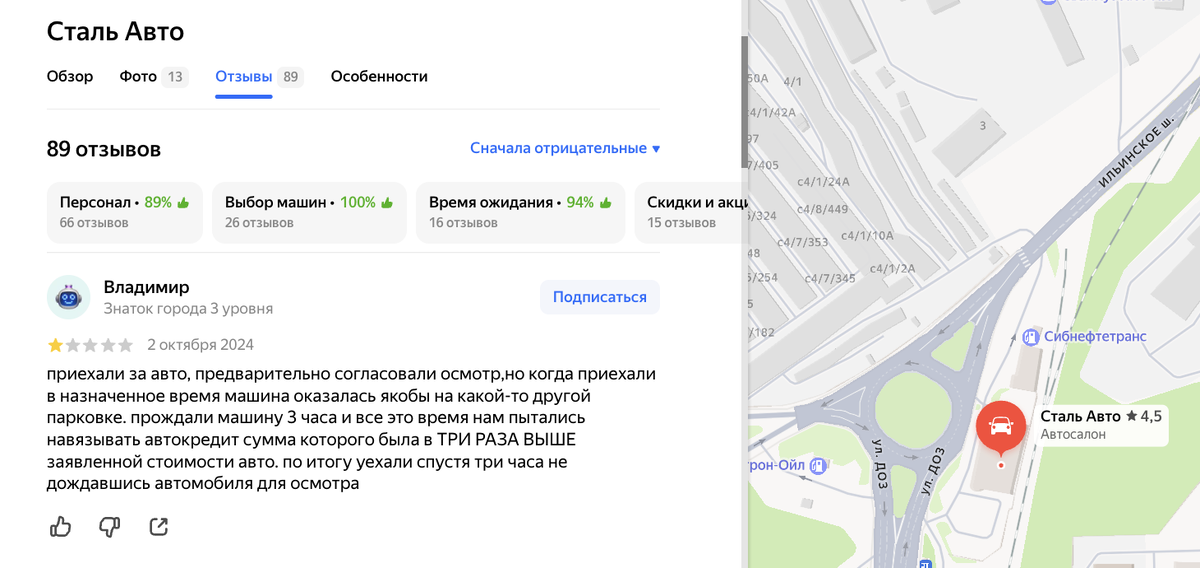Filter reviews by Выбор машин 100%

pos(309,212)
